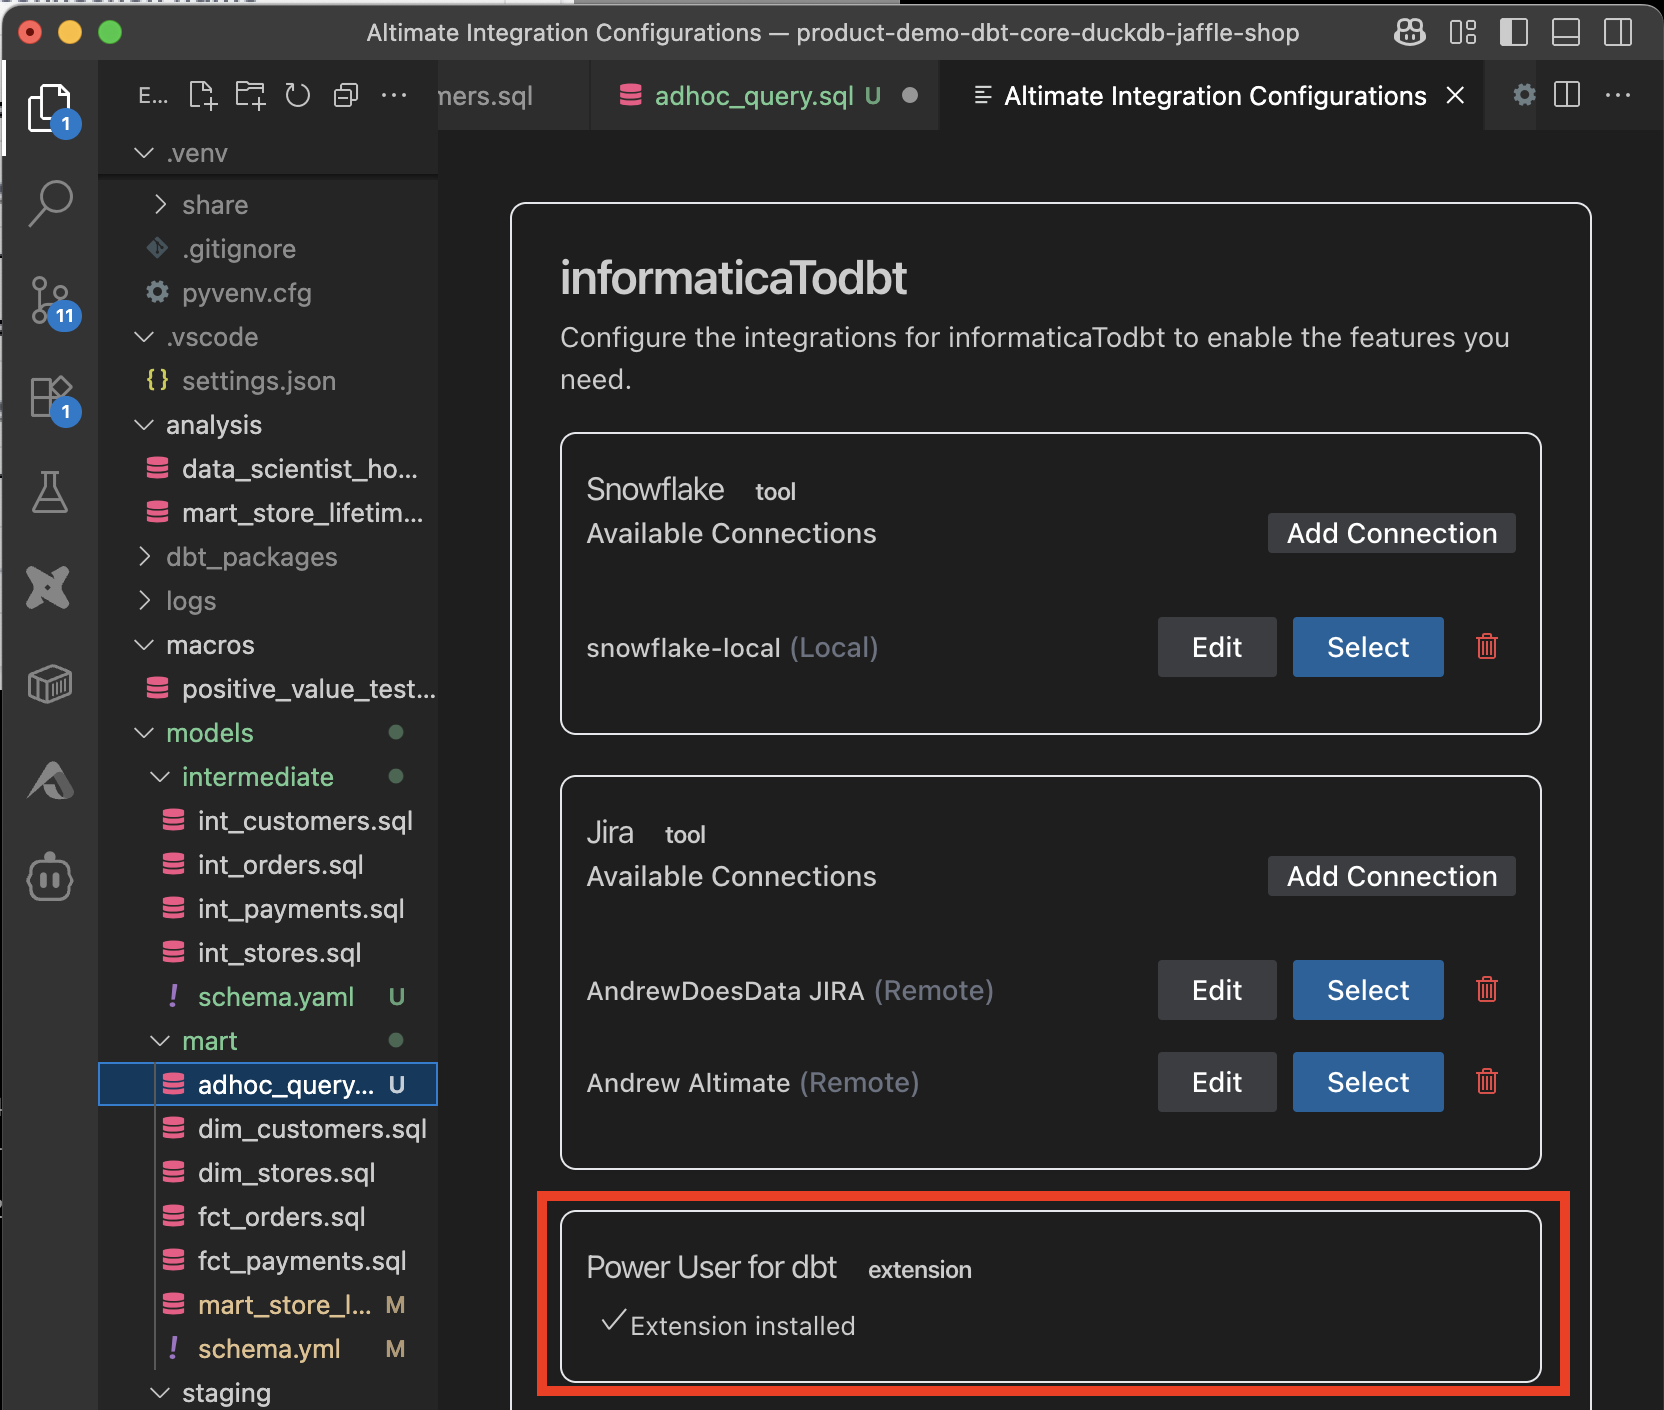1664x1410 pixels.
Task: Open dim_stores.sql model
Action: coord(268,1173)
